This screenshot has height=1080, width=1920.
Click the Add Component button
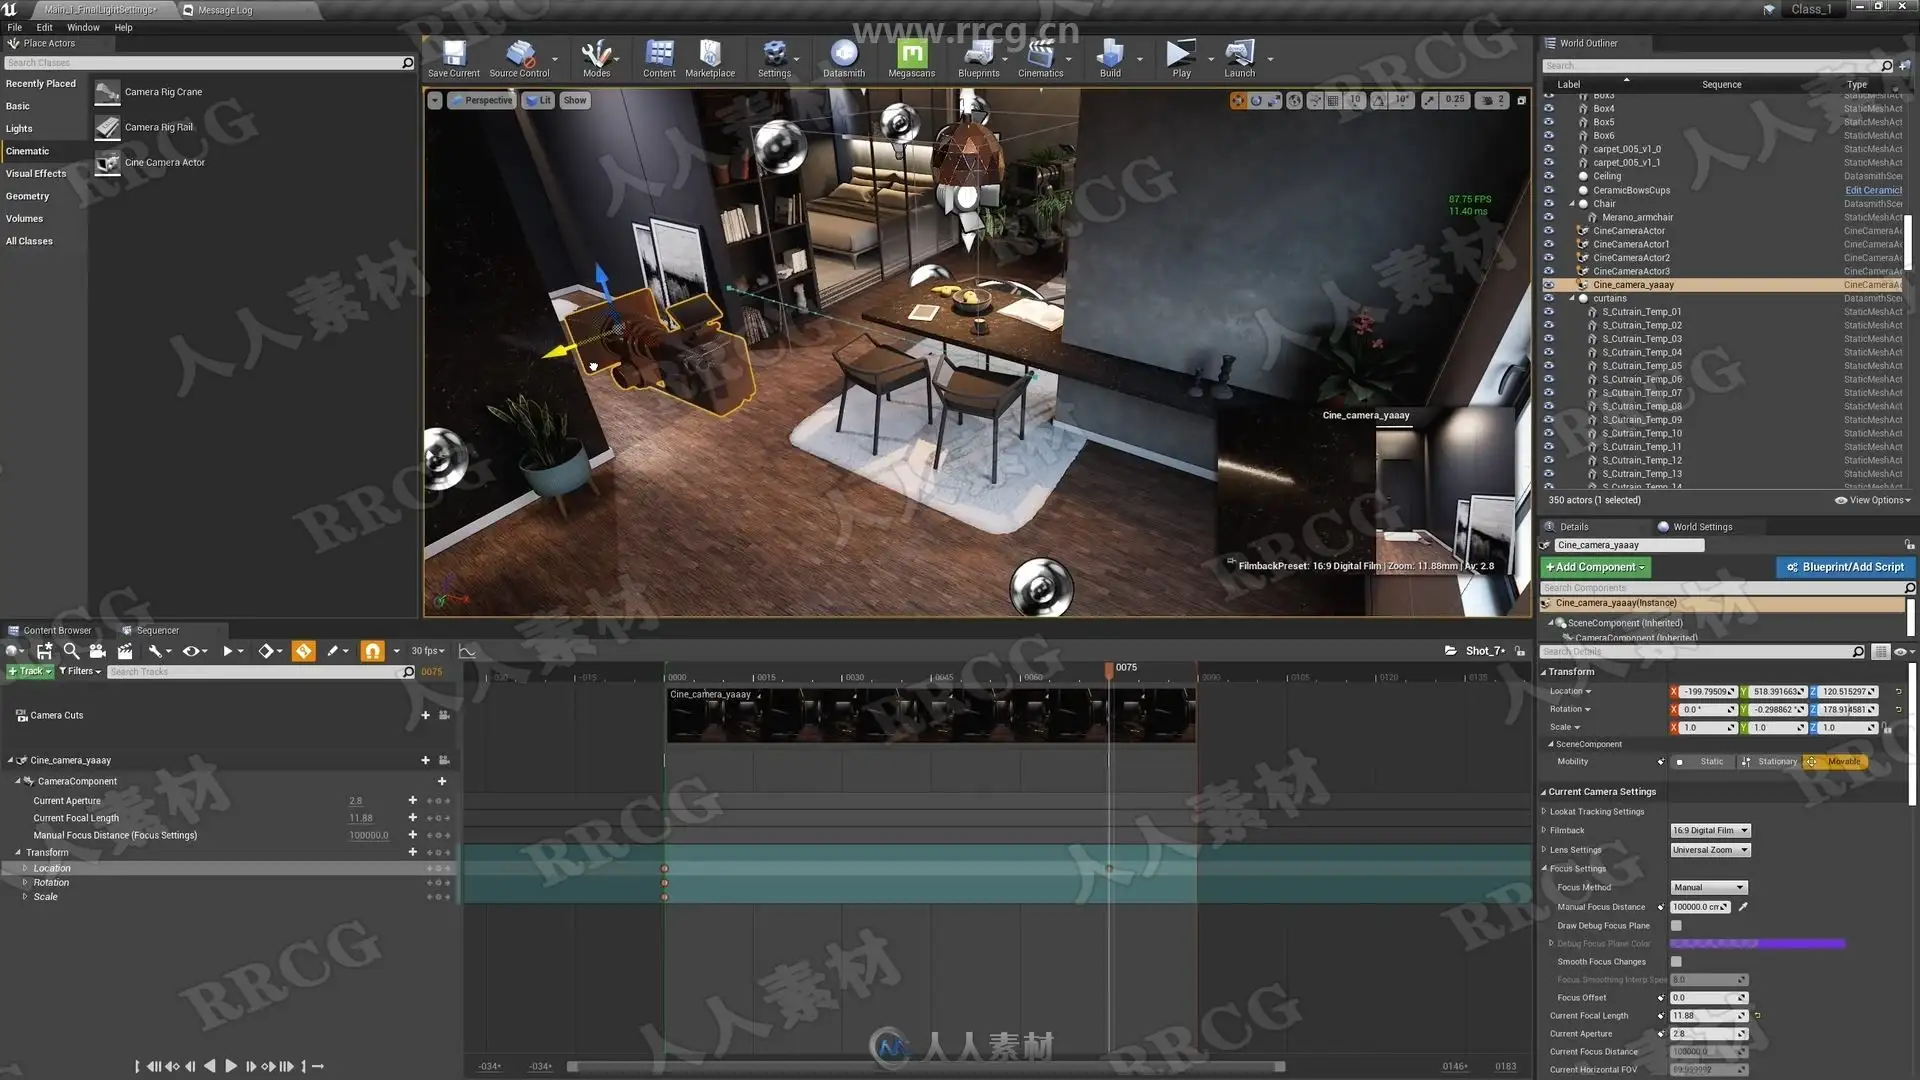(x=1594, y=567)
